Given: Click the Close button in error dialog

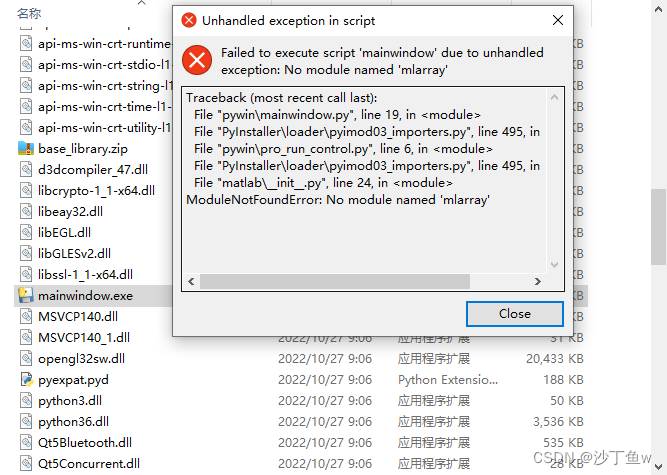Looking at the screenshot, I should pyautogui.click(x=514, y=314).
